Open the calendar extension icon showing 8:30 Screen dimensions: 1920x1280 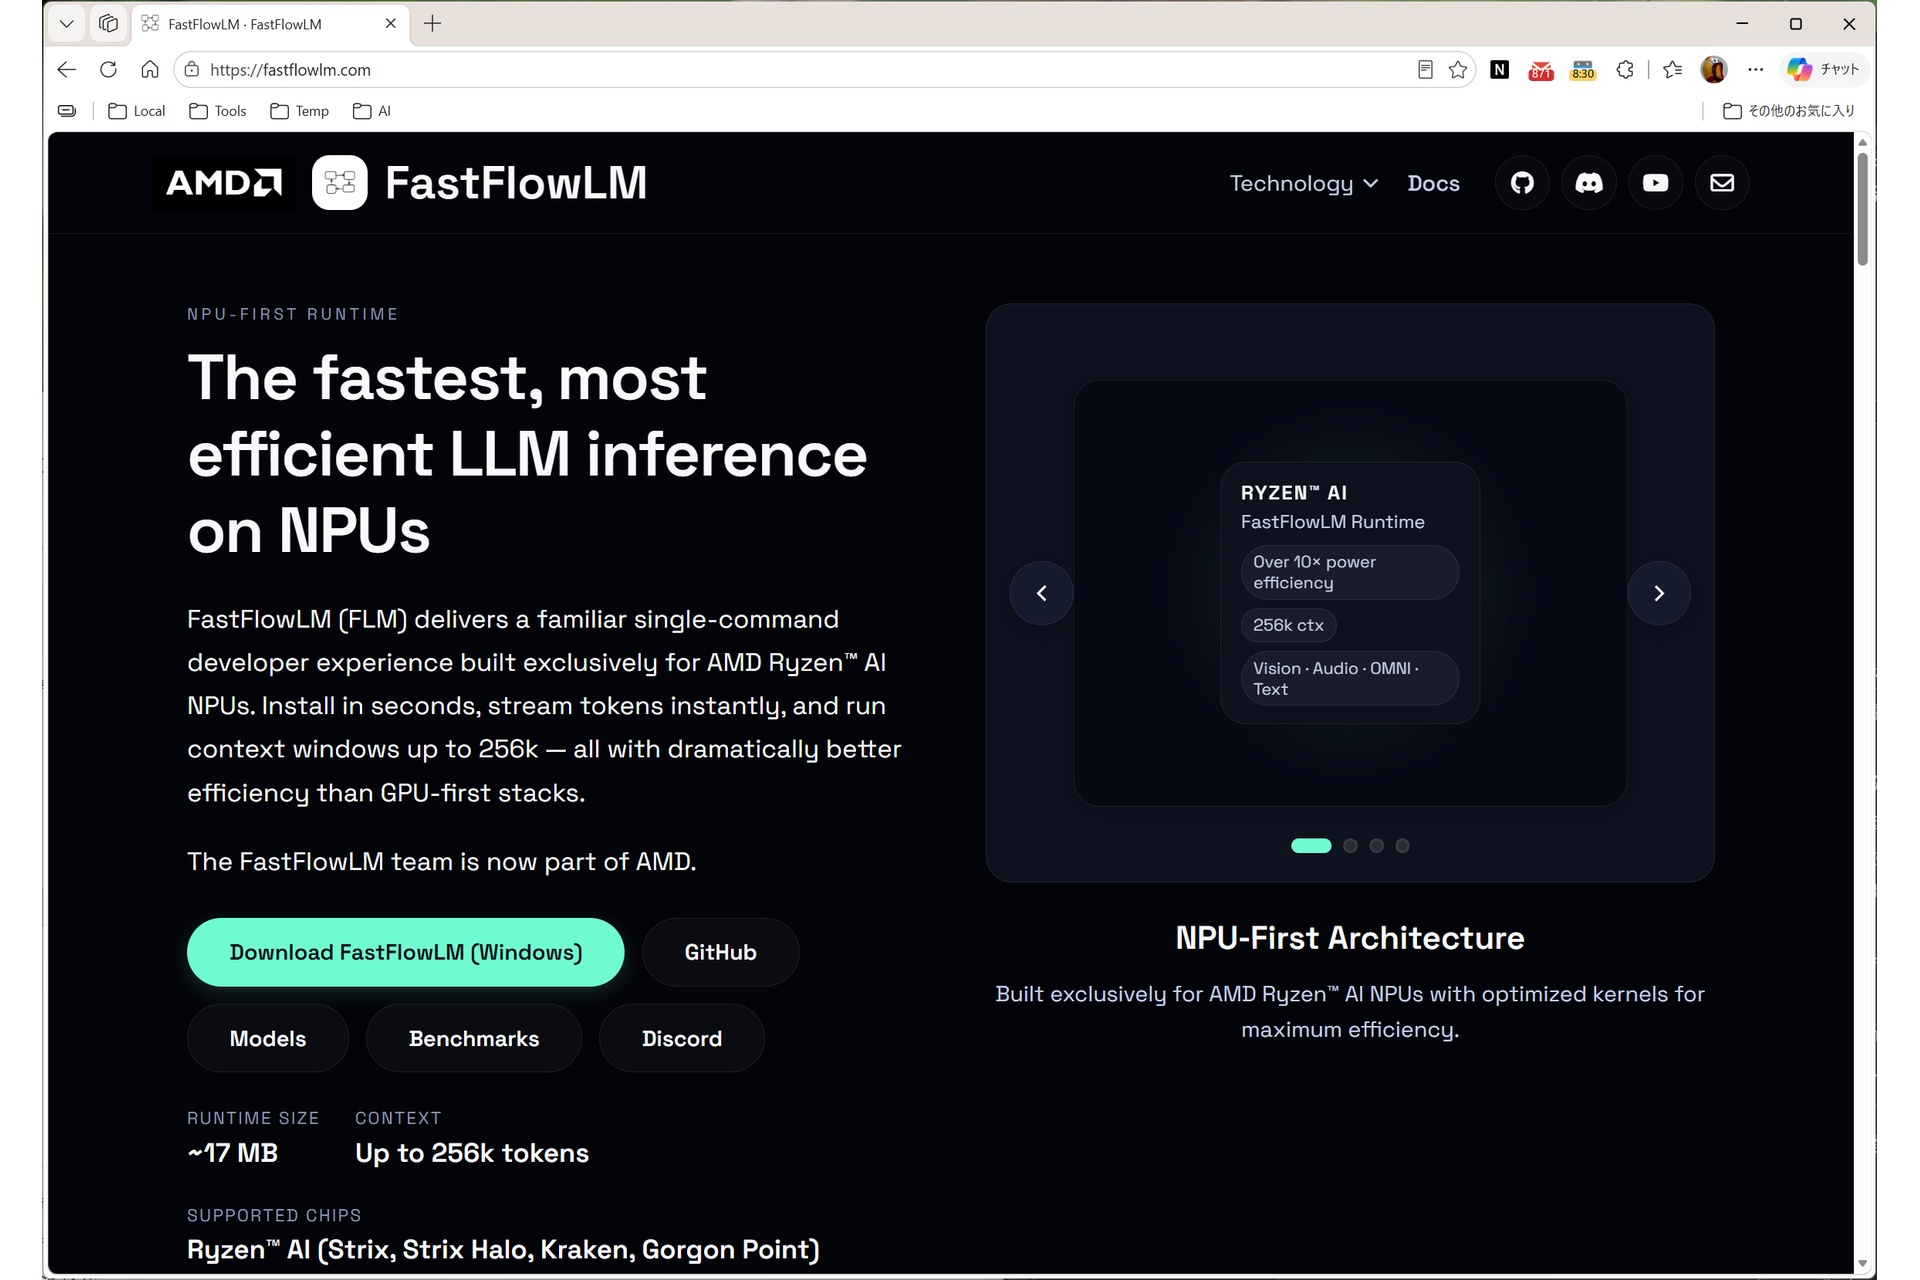tap(1583, 70)
